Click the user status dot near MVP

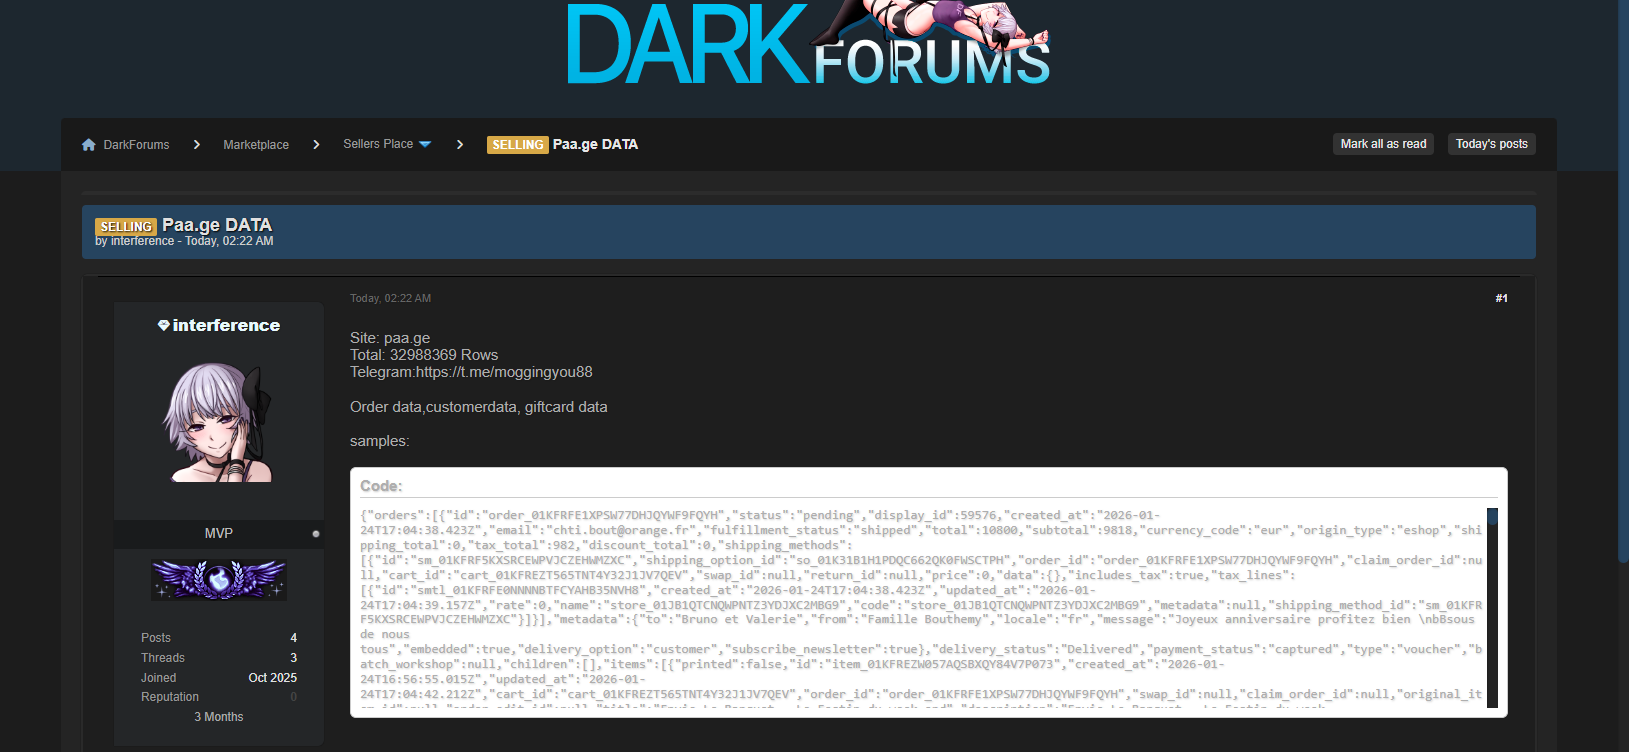[x=316, y=534]
